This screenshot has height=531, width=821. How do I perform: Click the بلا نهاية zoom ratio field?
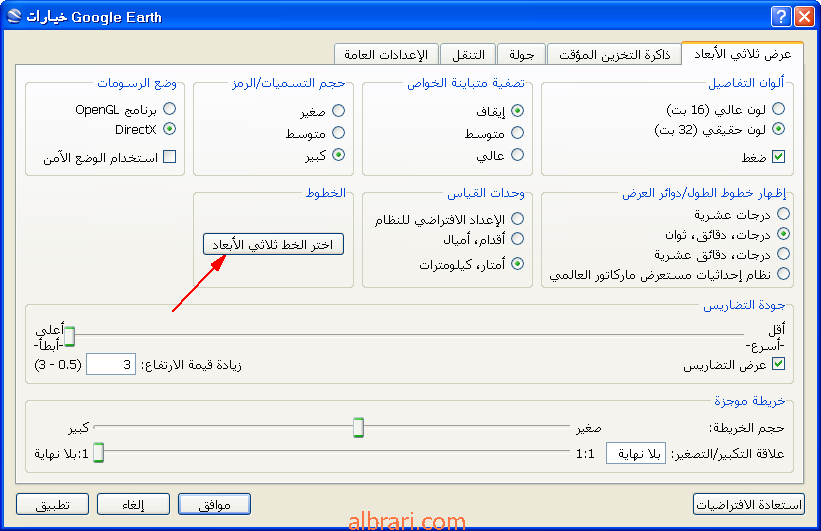(636, 453)
